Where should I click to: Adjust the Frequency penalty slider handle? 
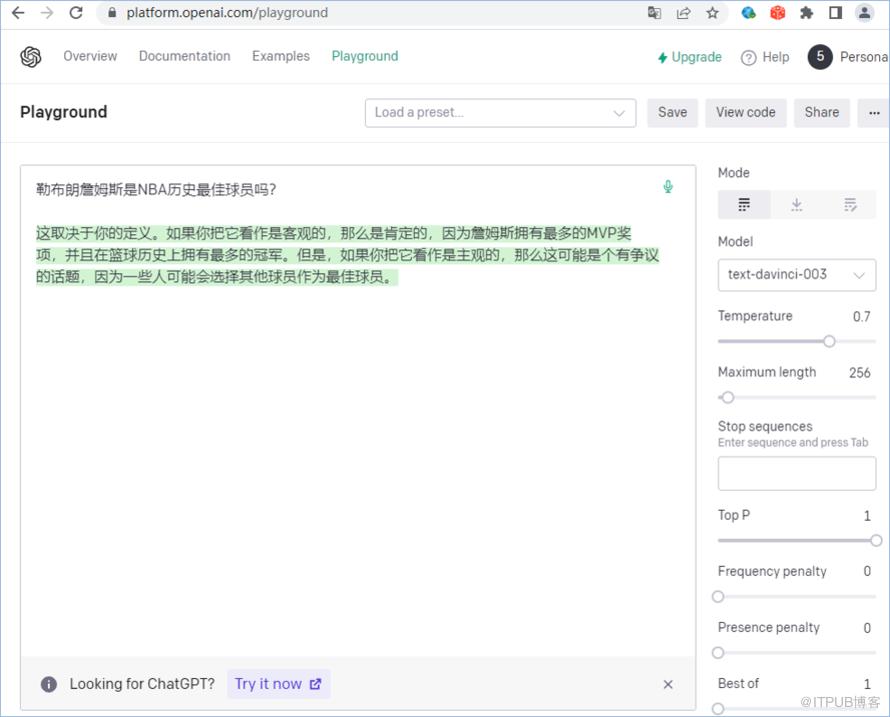[718, 597]
